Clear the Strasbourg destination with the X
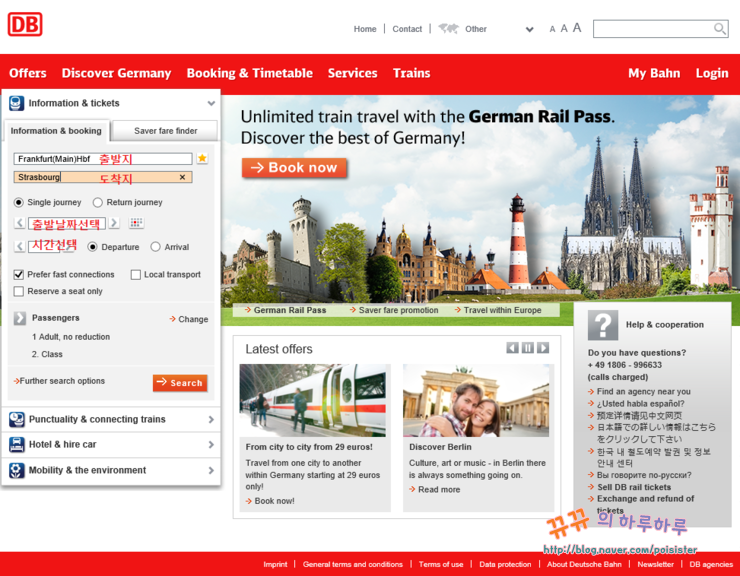 (182, 177)
